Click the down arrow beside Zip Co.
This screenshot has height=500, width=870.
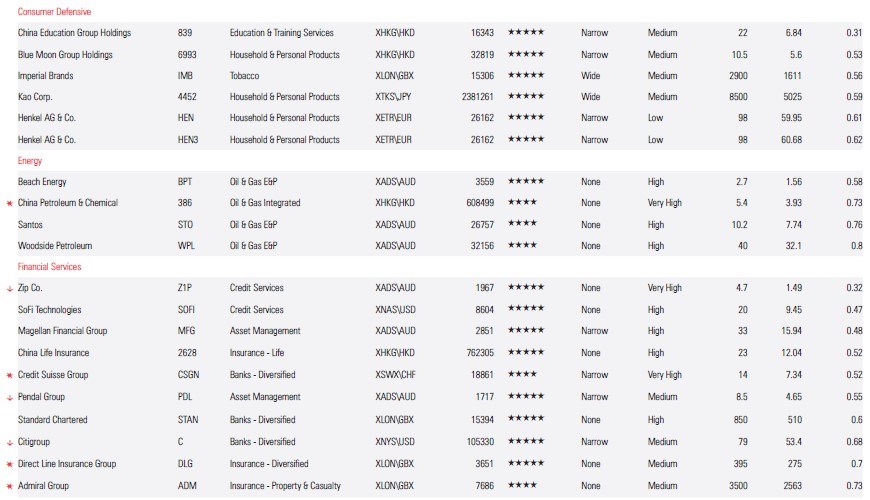[9, 288]
